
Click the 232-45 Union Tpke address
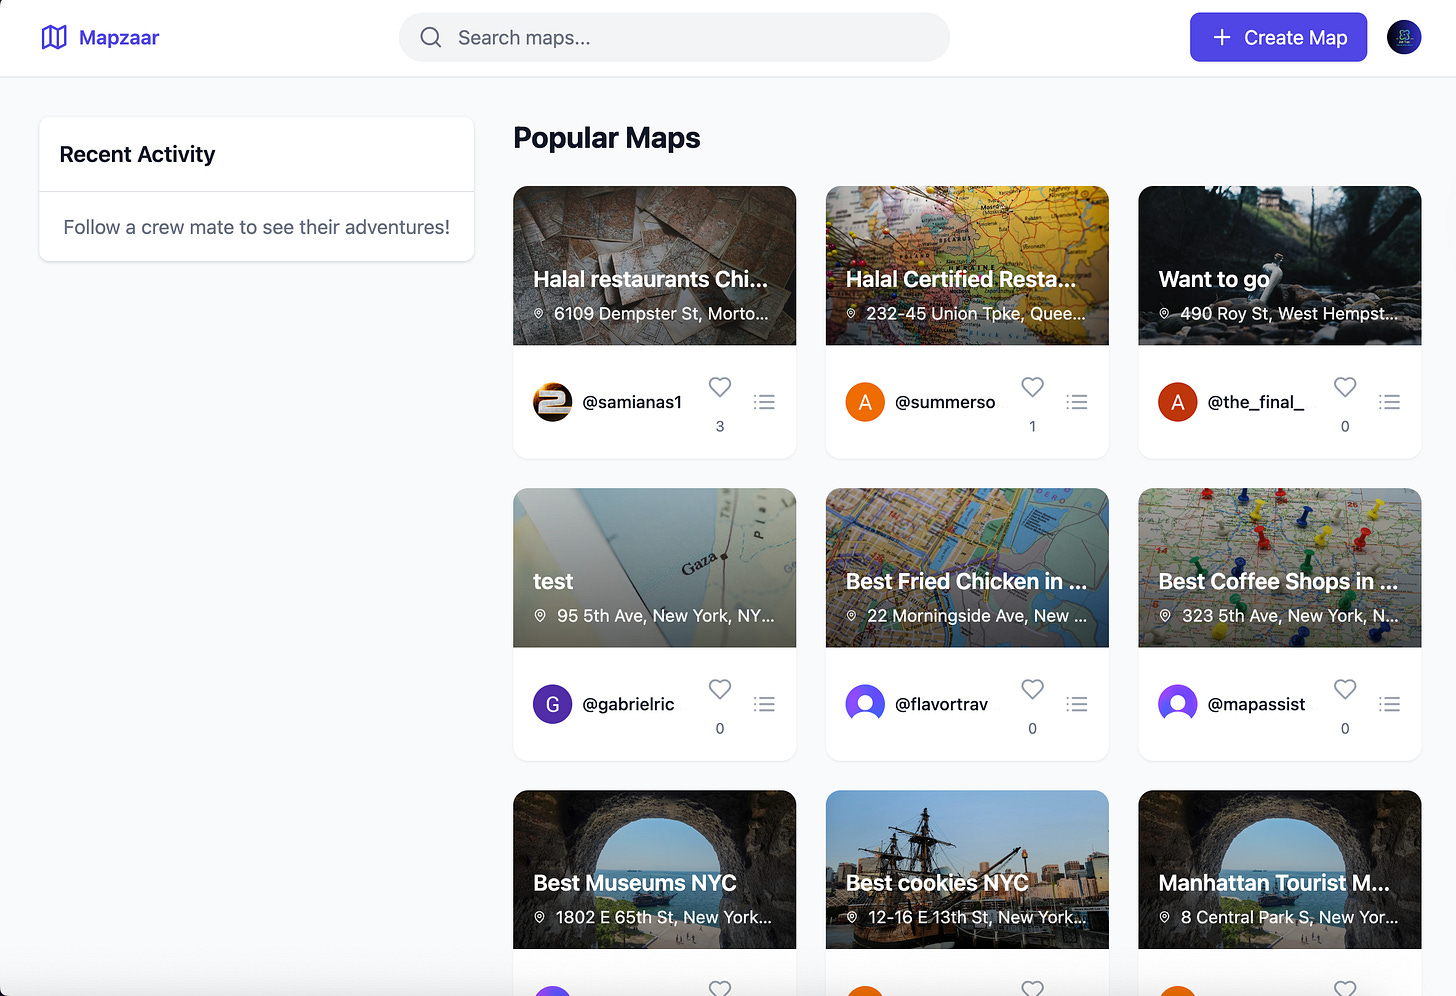pos(975,314)
